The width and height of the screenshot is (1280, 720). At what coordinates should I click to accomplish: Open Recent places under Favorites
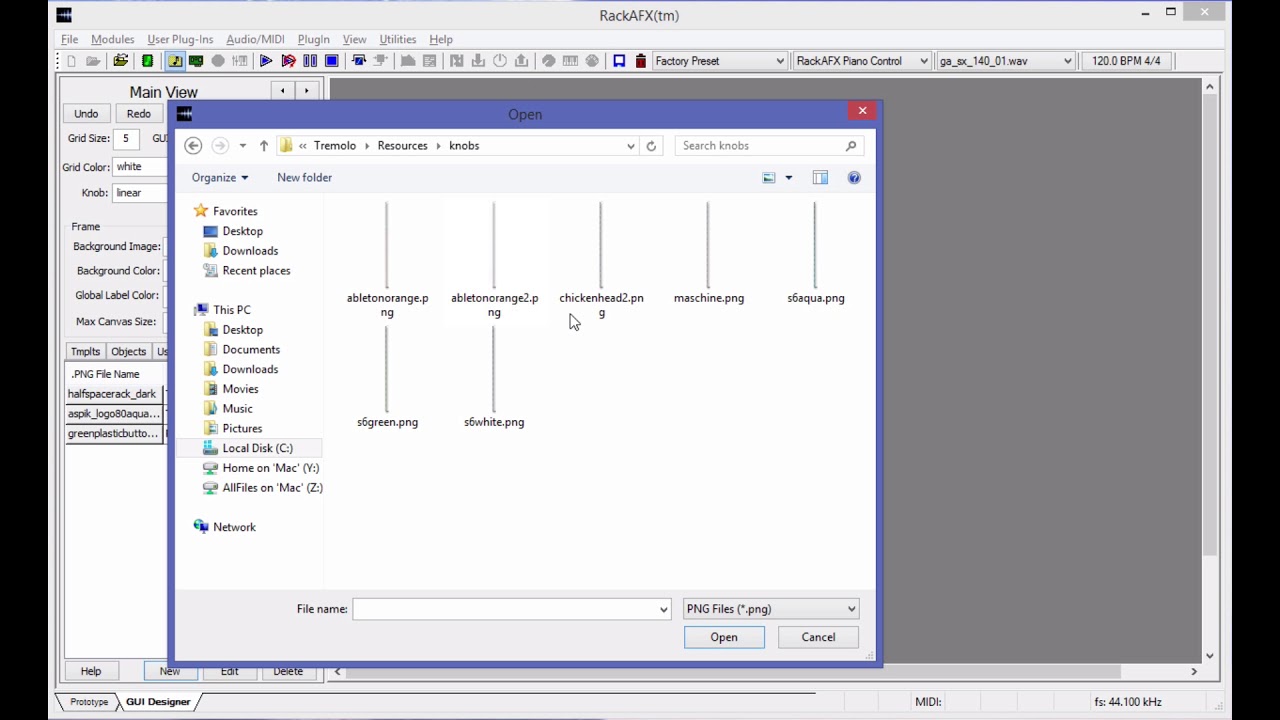[256, 271]
